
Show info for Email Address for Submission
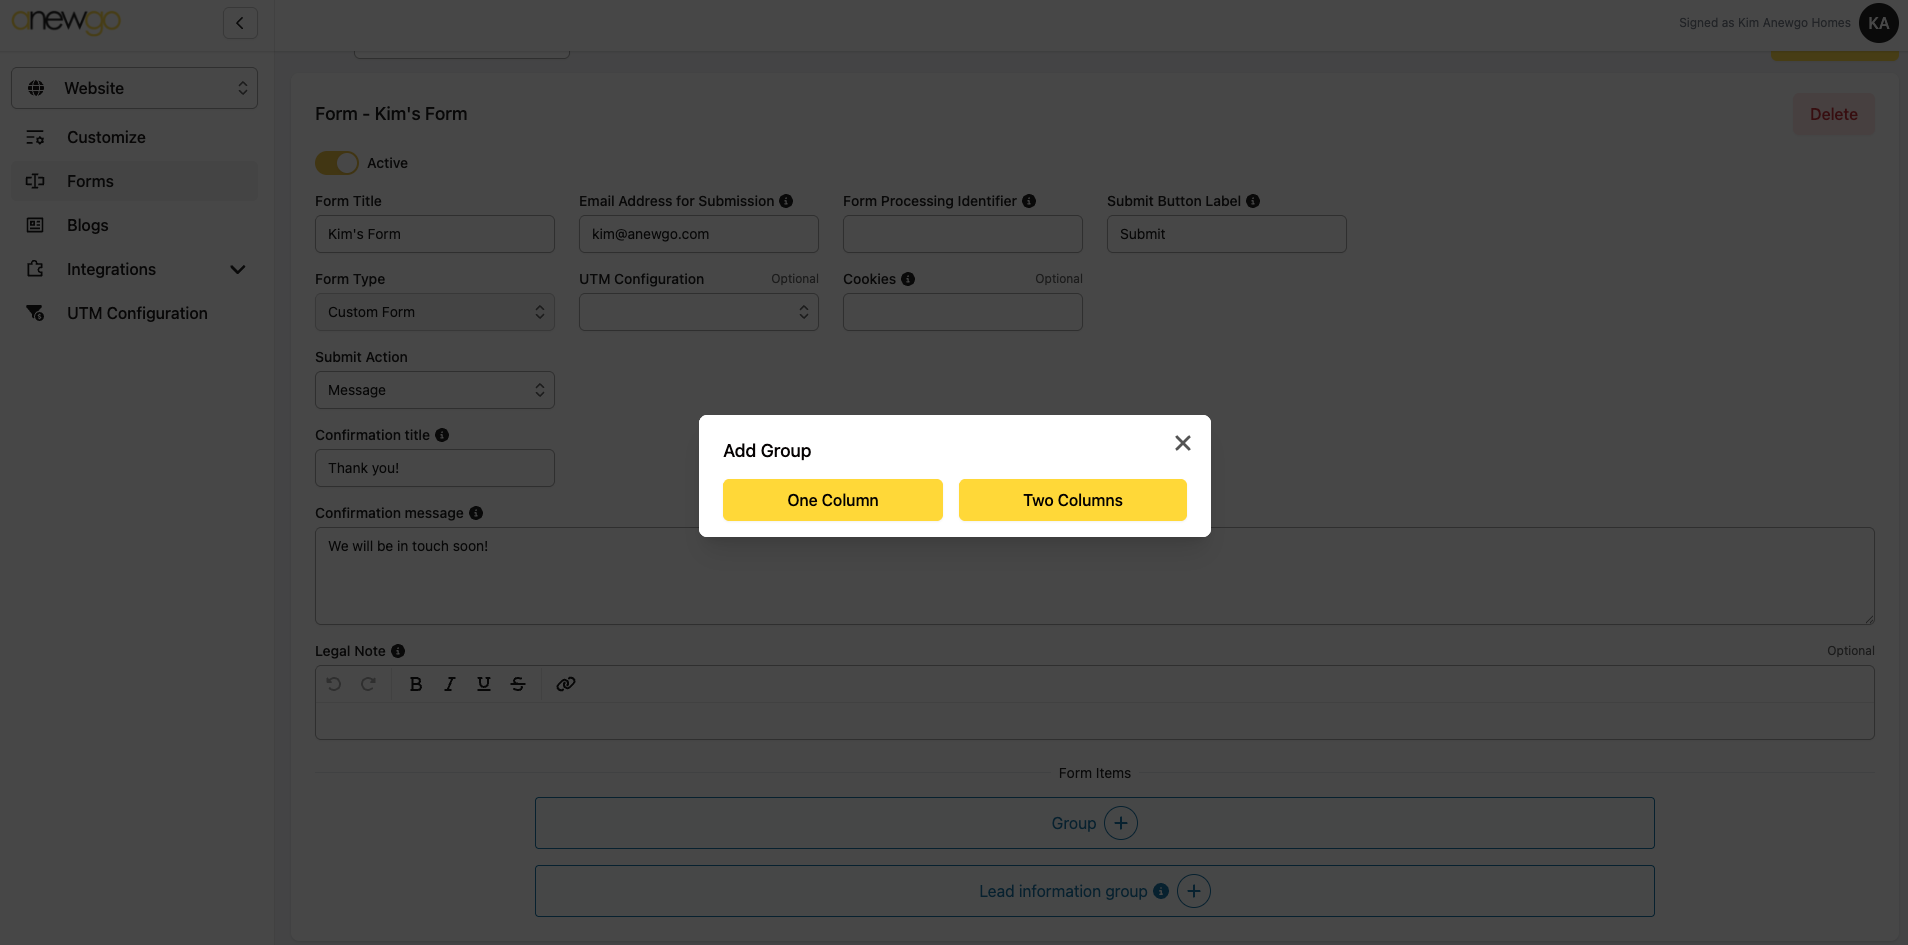(786, 201)
